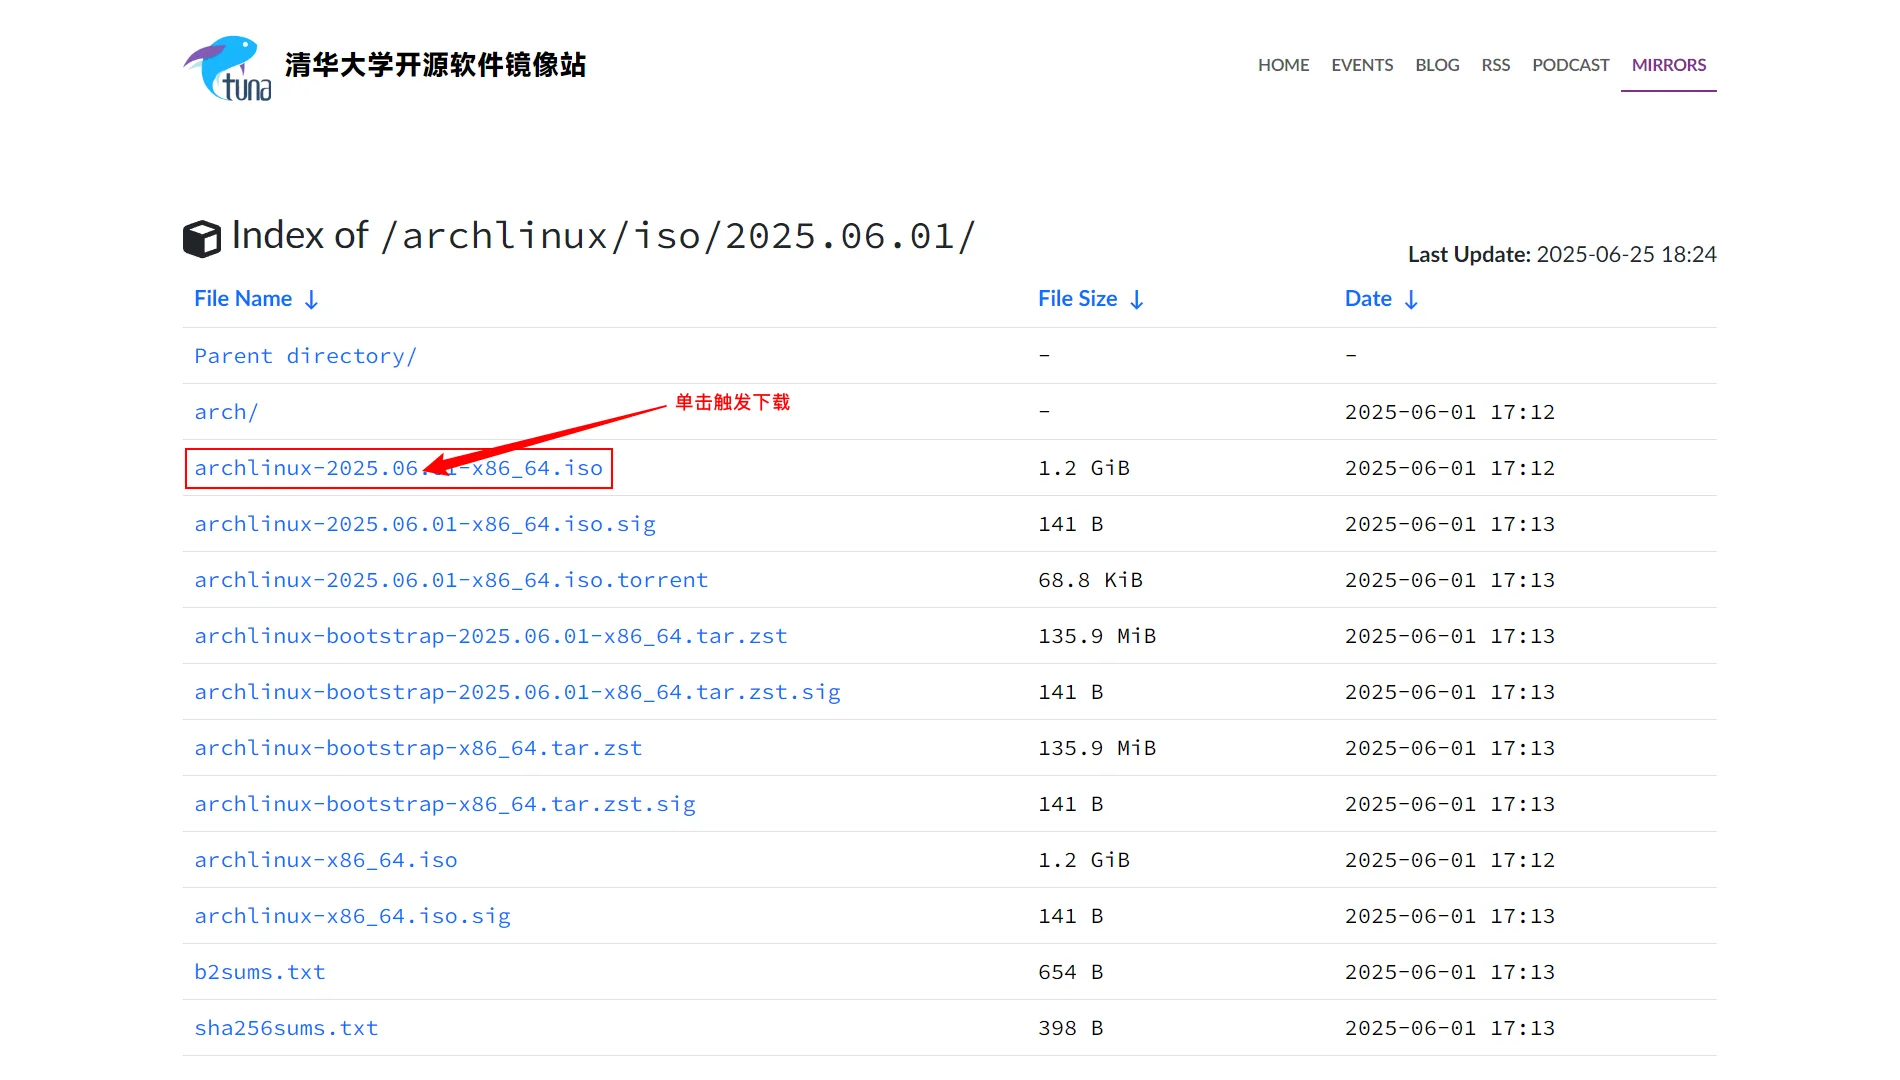Click the date cell in the arch/ row
This screenshot has height=1080, width=1900.
(1450, 412)
